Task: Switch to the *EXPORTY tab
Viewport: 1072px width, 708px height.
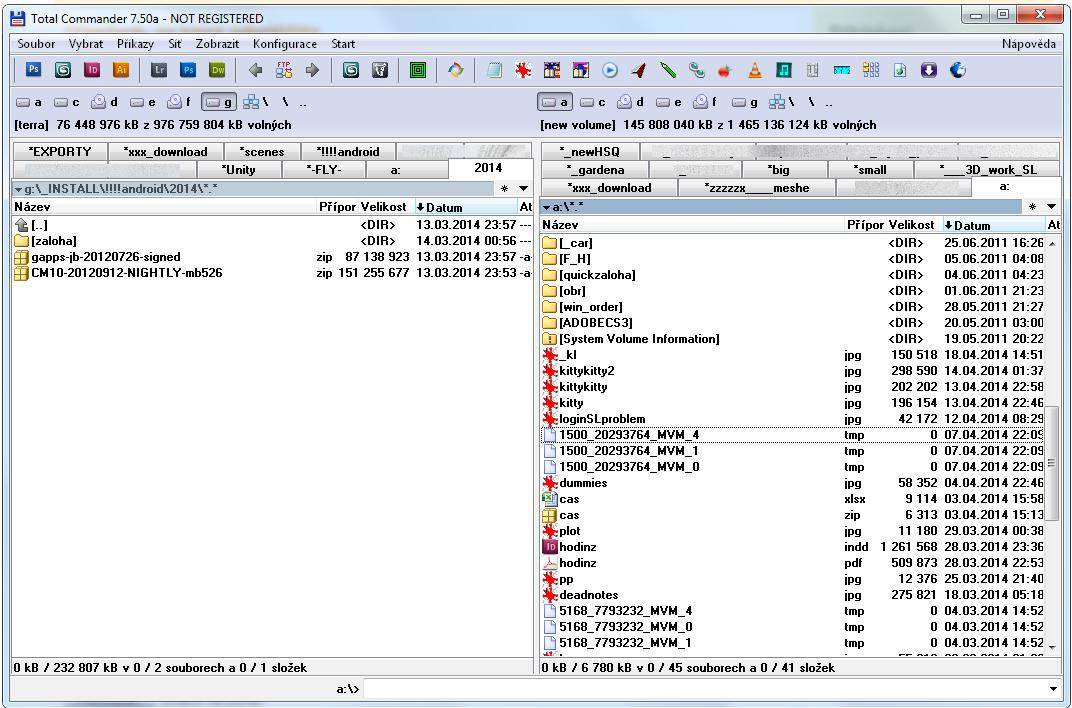Action: [x=60, y=152]
